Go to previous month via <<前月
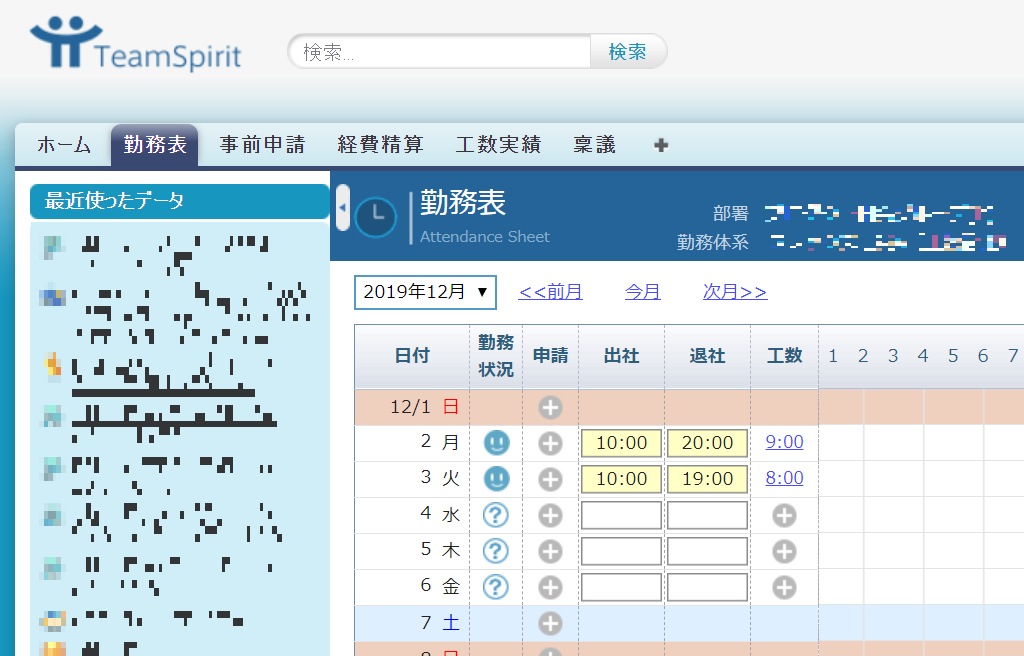This screenshot has height=656, width=1024. 550,291
